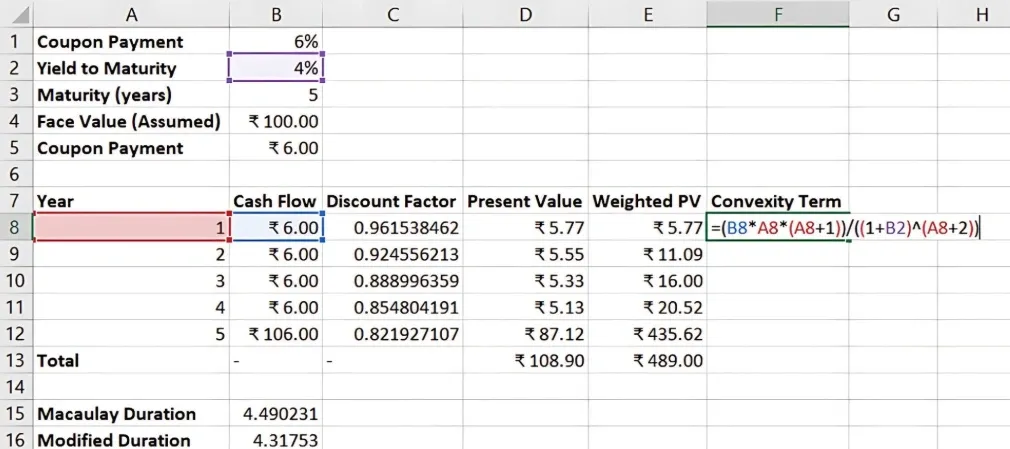The image size is (1010, 449).
Task: Click the Discount Factor column title cell
Action: coord(392,201)
